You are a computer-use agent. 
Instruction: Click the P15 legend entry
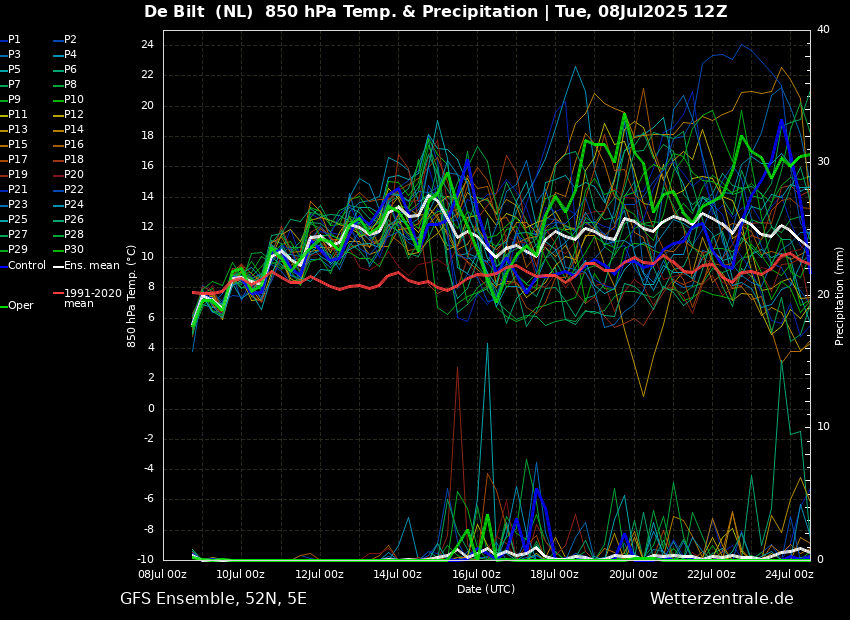[14, 144]
